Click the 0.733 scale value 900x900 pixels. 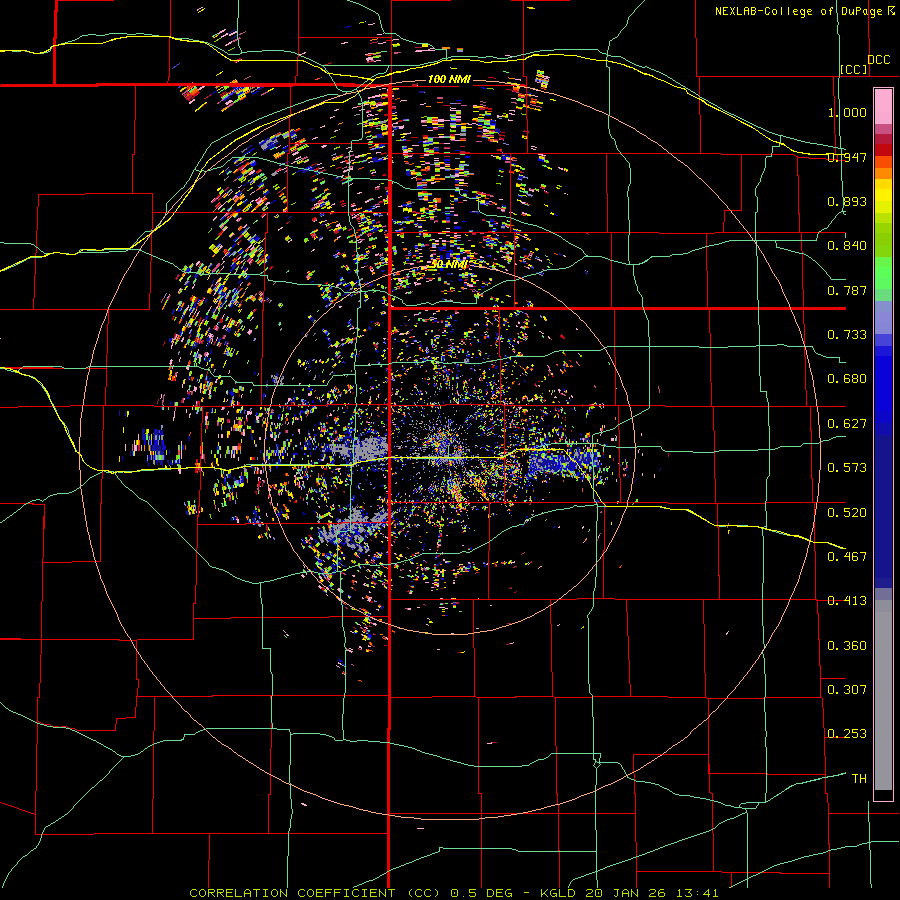click(x=847, y=335)
